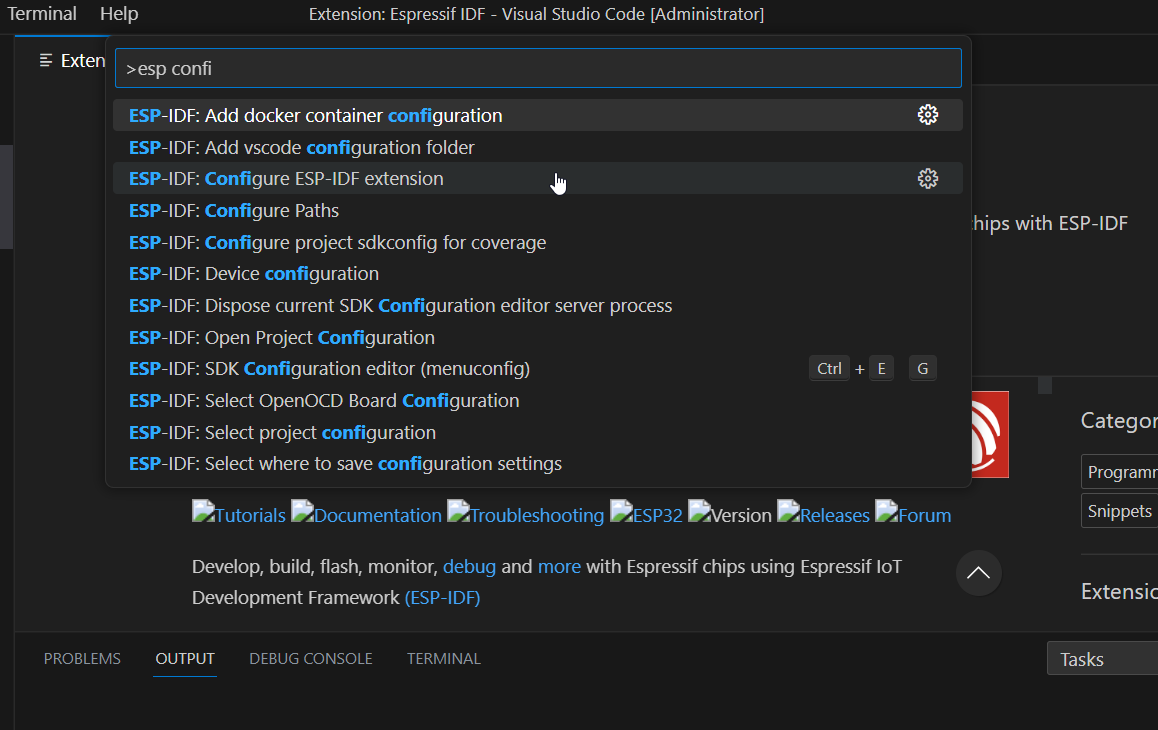Select Dispose current SDK Configuration editor server process
This screenshot has width=1158, height=730.
(x=538, y=305)
